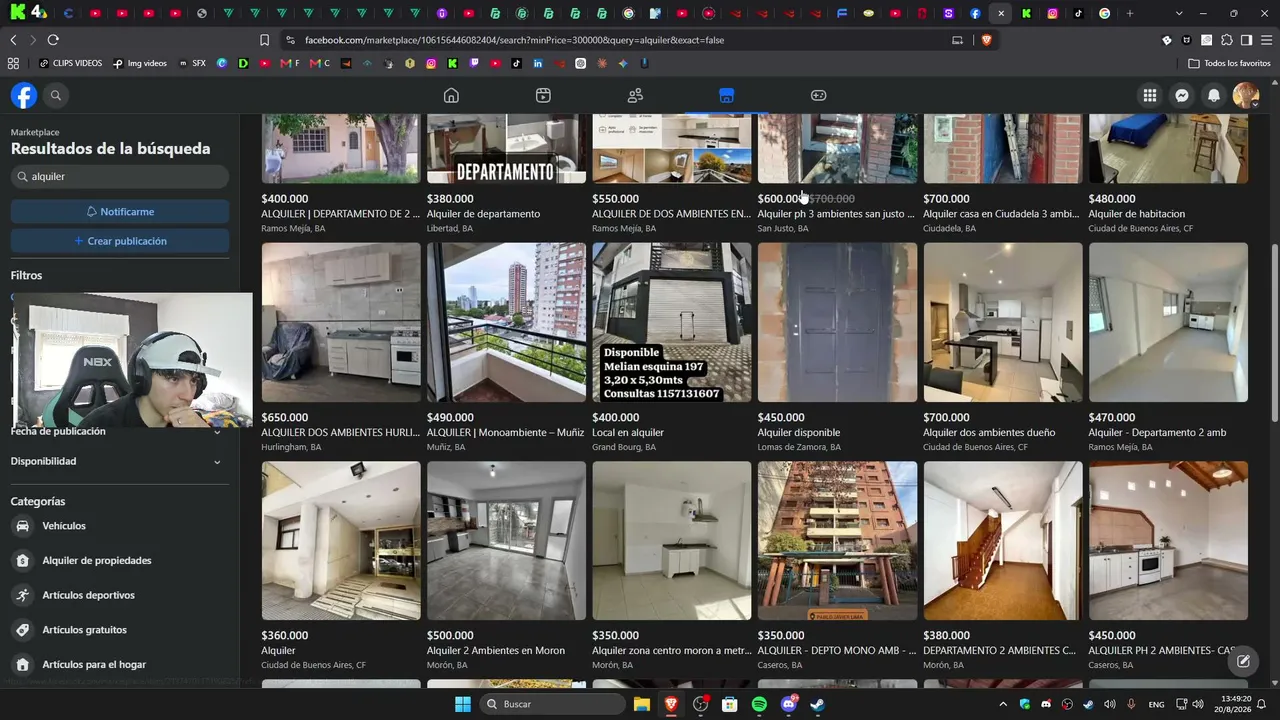Click the Brave Shields lion icon
This screenshot has height=720, width=1280.
click(x=986, y=40)
